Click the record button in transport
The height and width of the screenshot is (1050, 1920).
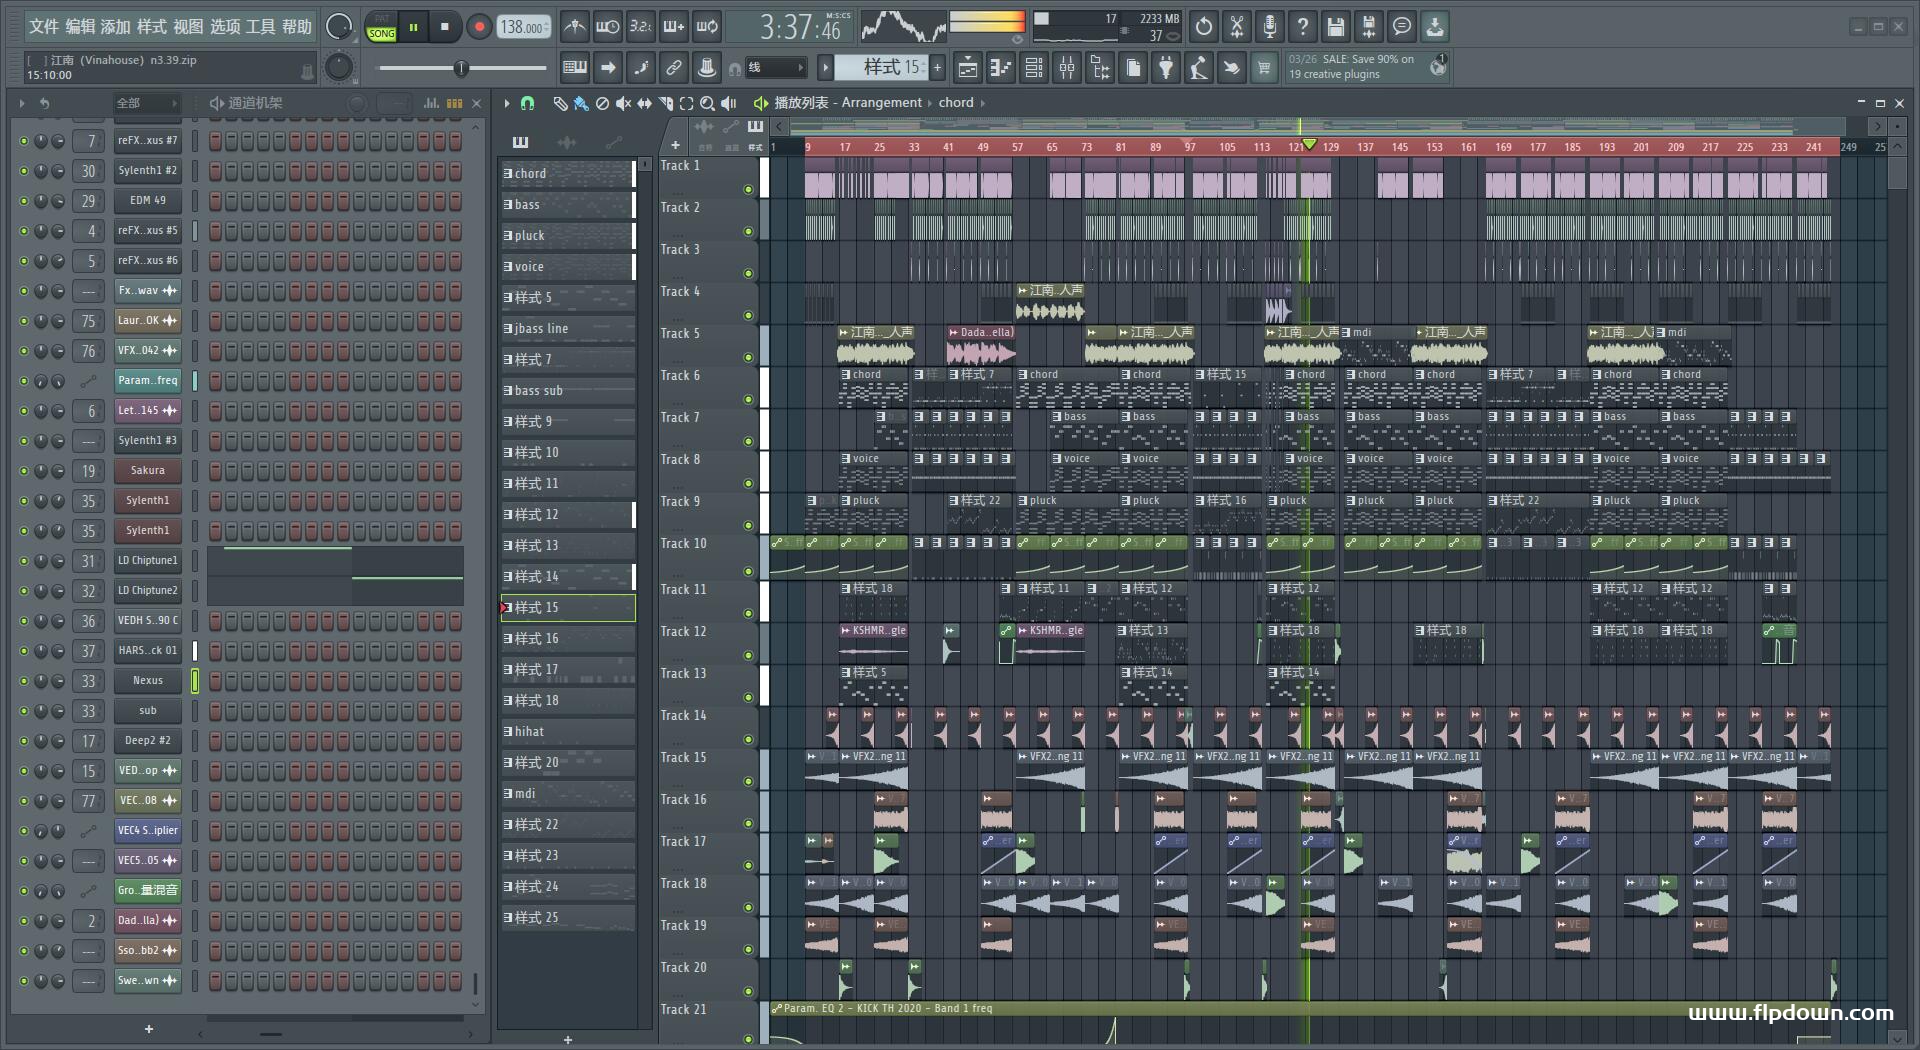pos(479,27)
